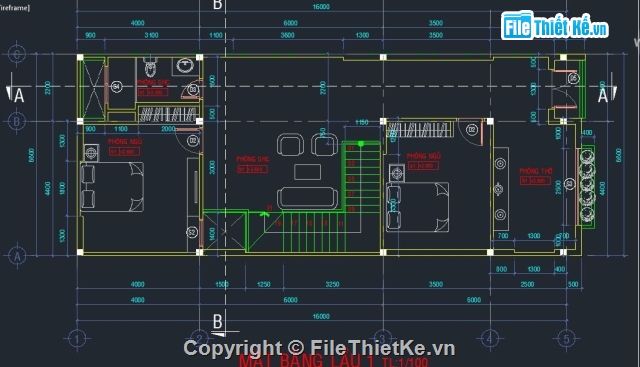Select the double bed in left bedroom

(112, 187)
